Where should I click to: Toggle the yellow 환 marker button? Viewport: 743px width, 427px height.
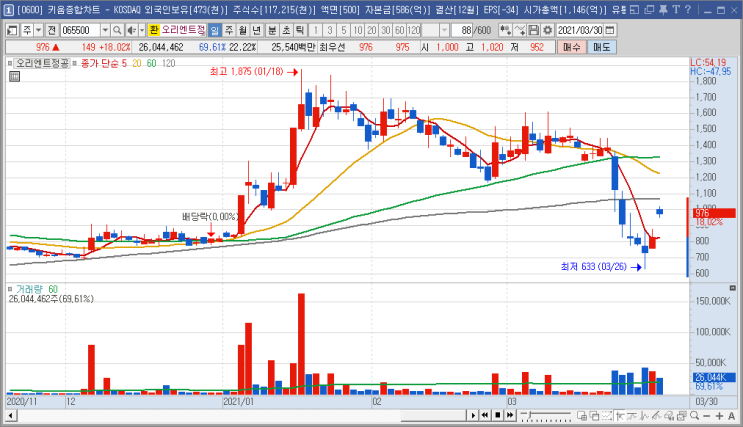(154, 30)
